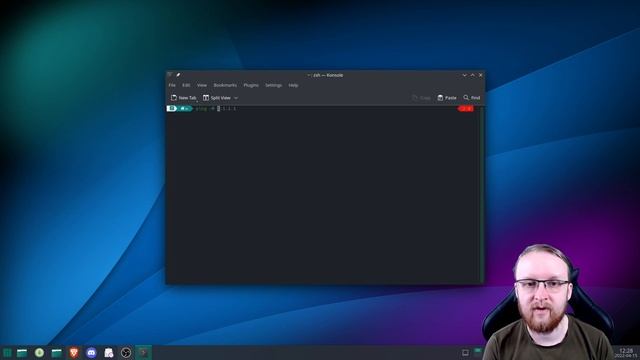Open the folder icon left of Brave
640x360 pixels.
click(56, 353)
